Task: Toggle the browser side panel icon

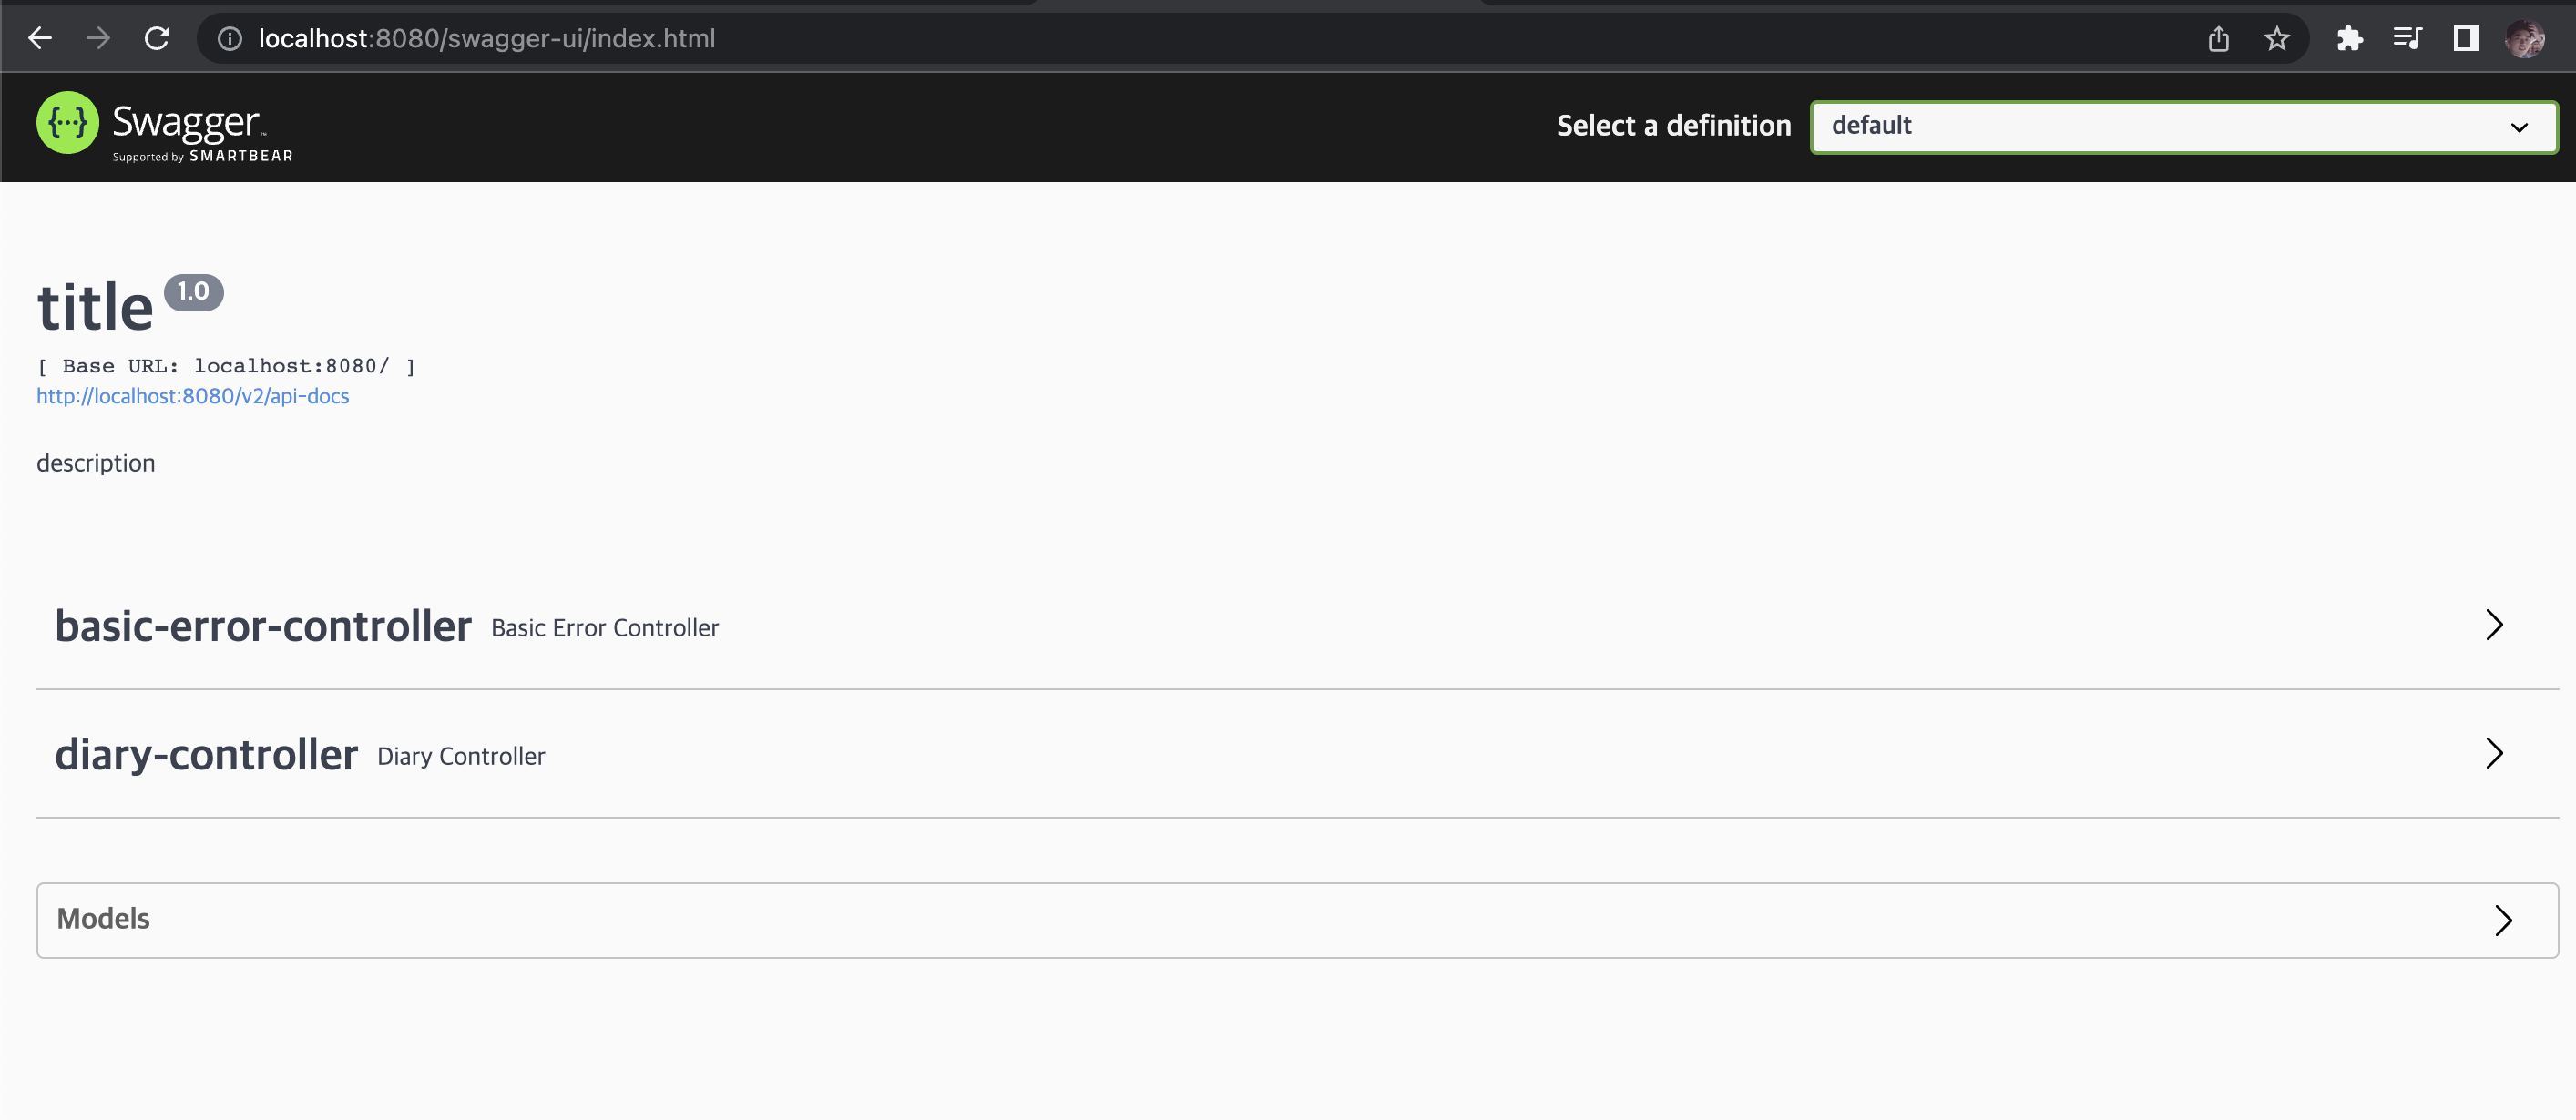Action: (2466, 38)
